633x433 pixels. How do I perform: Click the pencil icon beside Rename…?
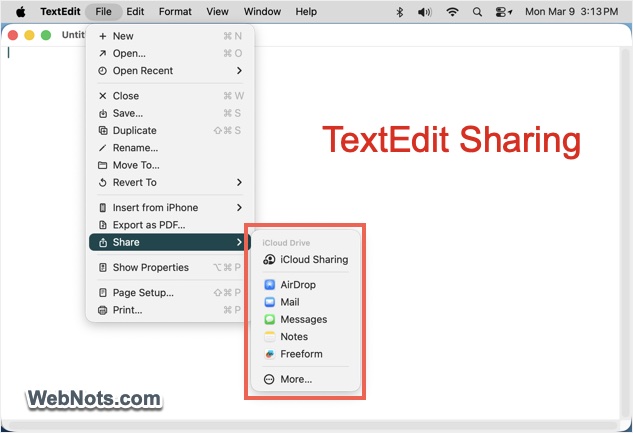(x=103, y=148)
